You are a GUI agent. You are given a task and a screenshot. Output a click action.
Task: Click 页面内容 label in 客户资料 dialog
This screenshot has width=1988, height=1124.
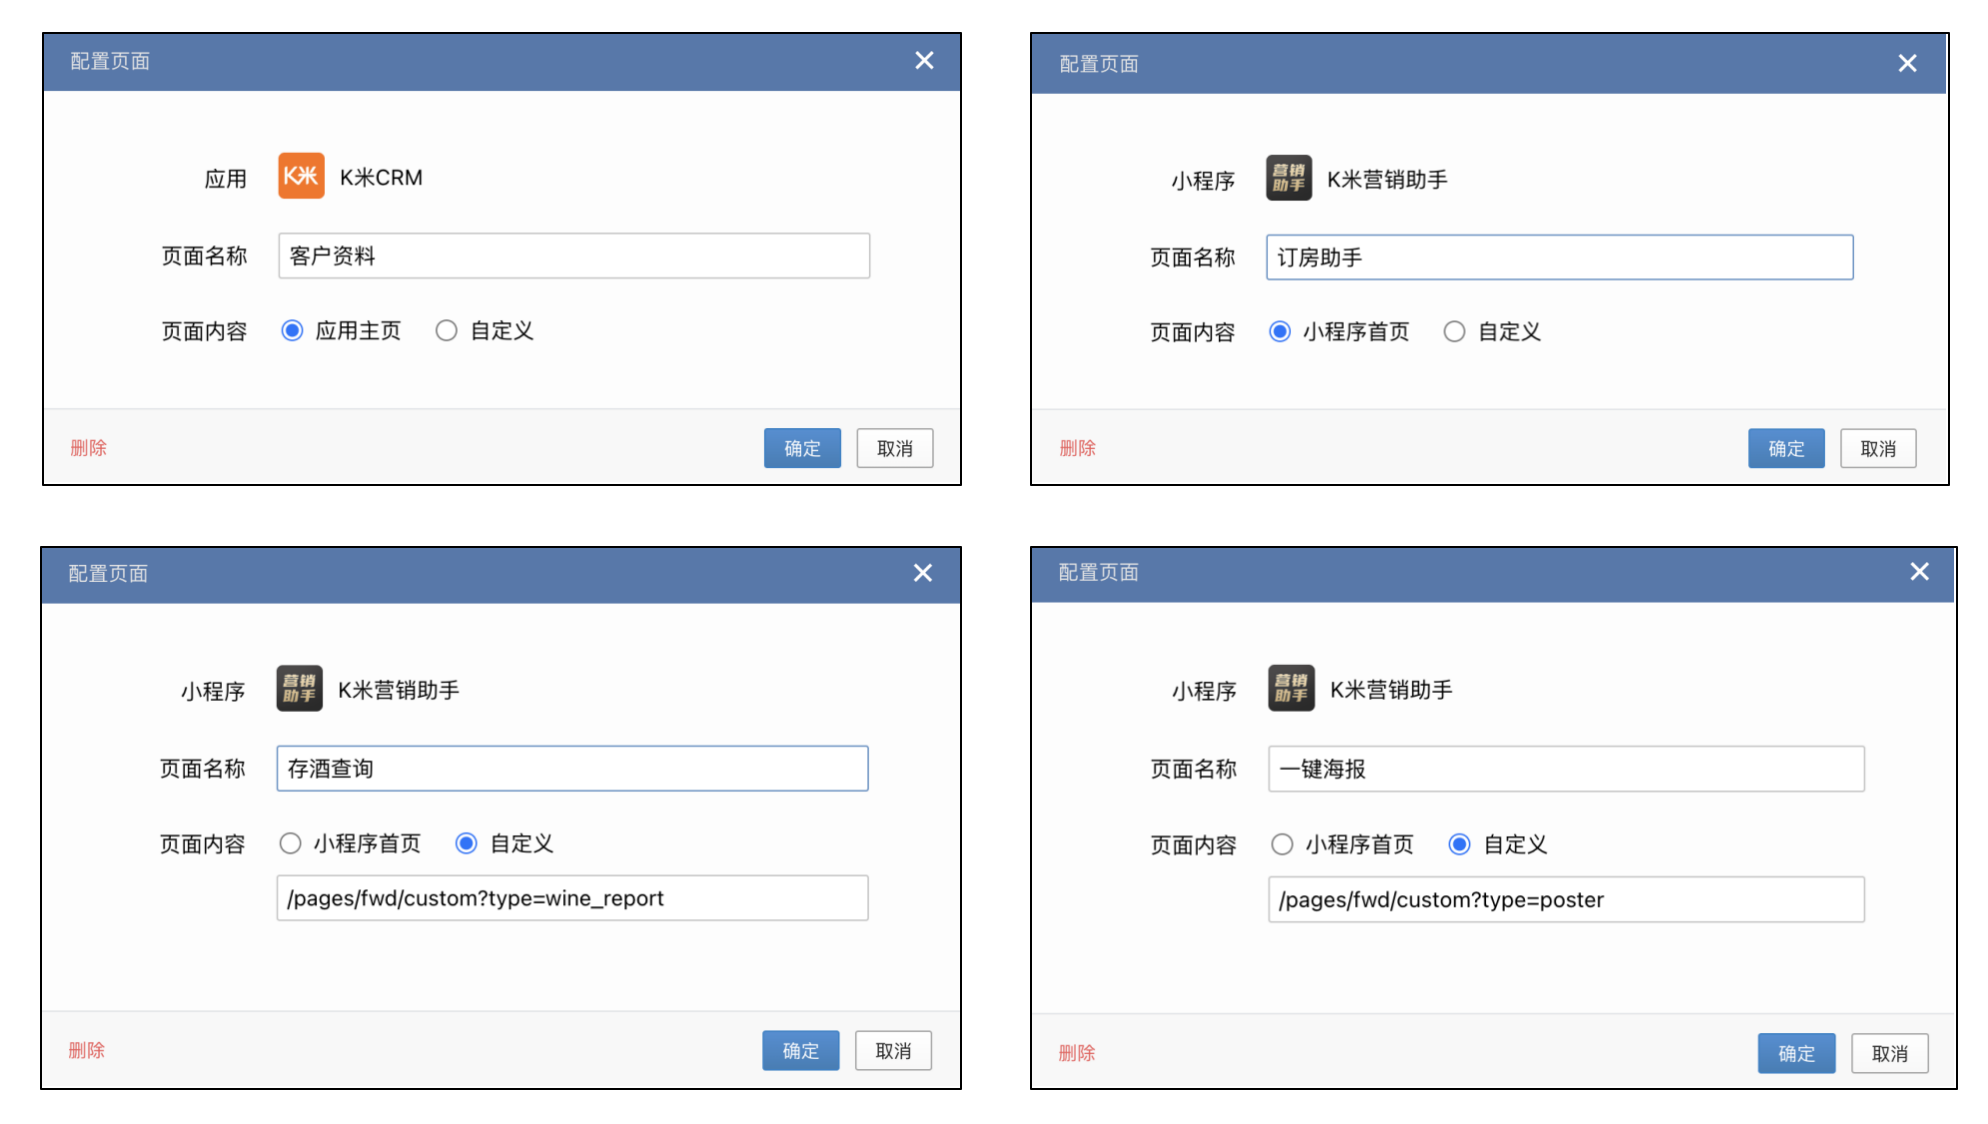[x=204, y=331]
